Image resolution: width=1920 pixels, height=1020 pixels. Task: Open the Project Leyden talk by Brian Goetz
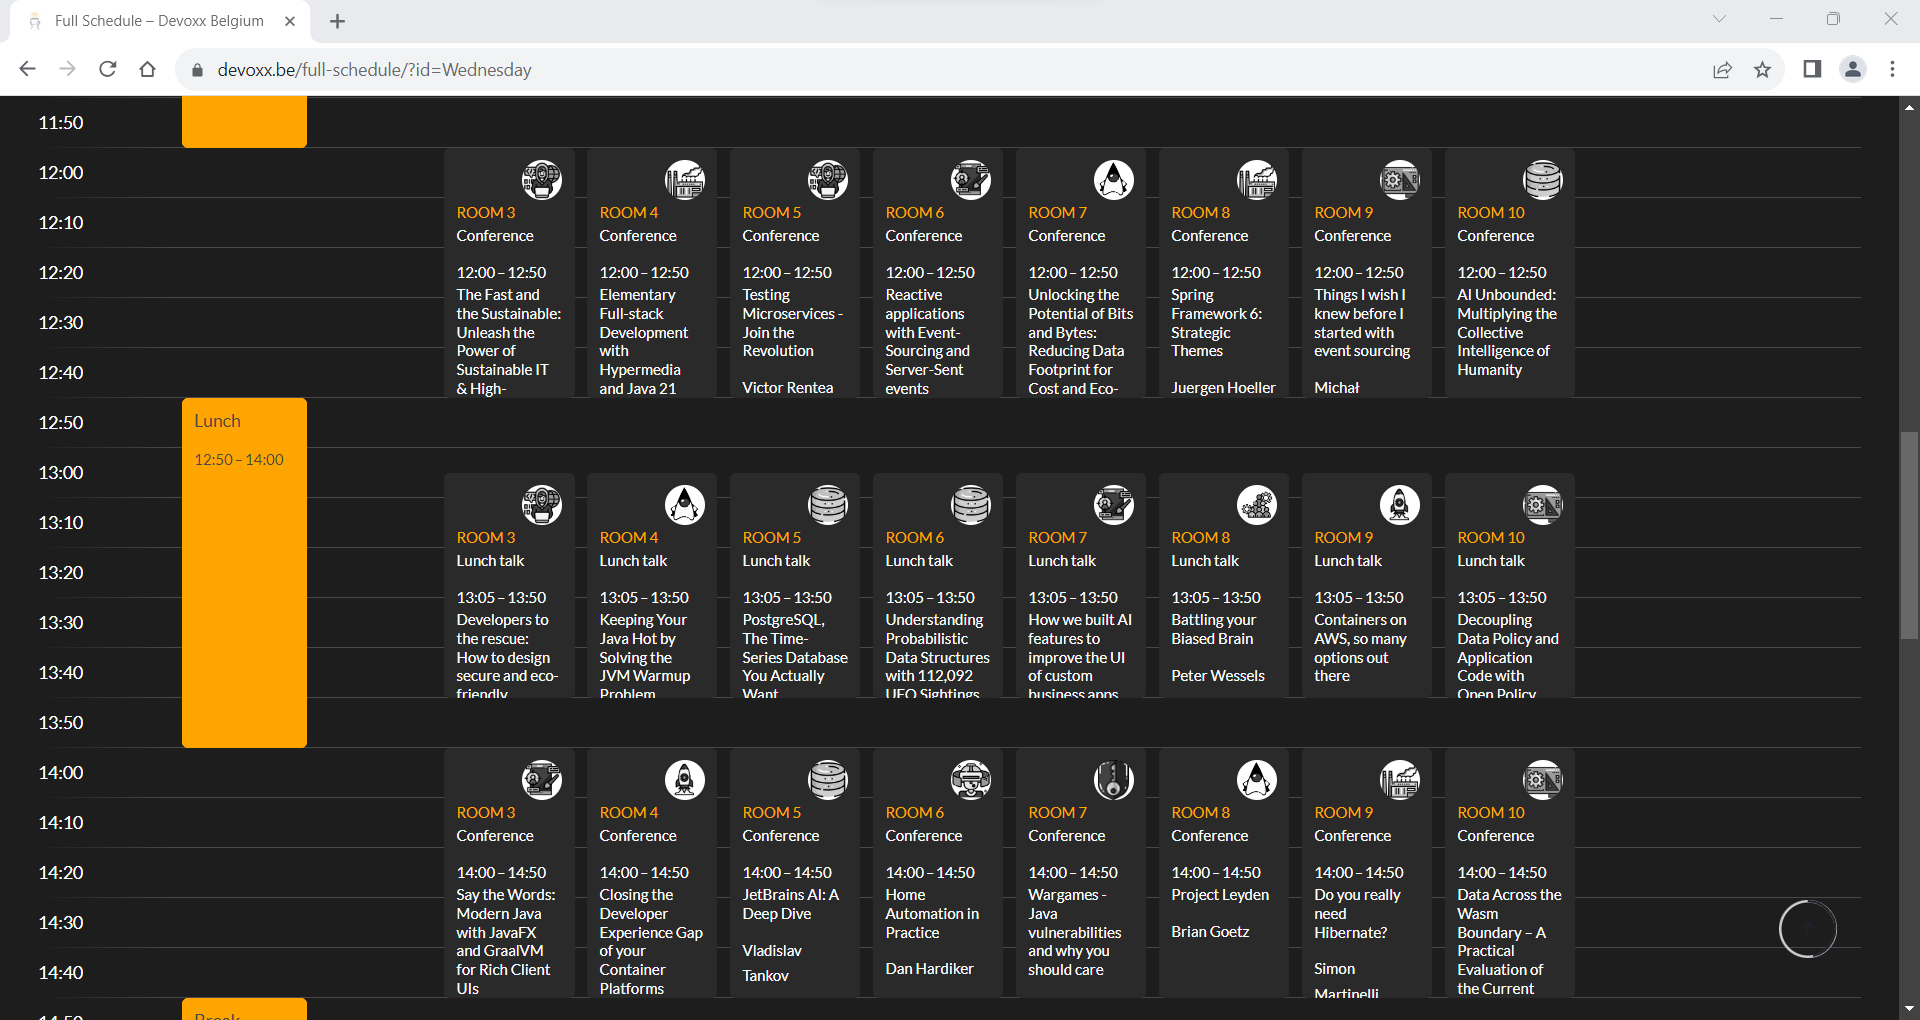tap(1220, 895)
